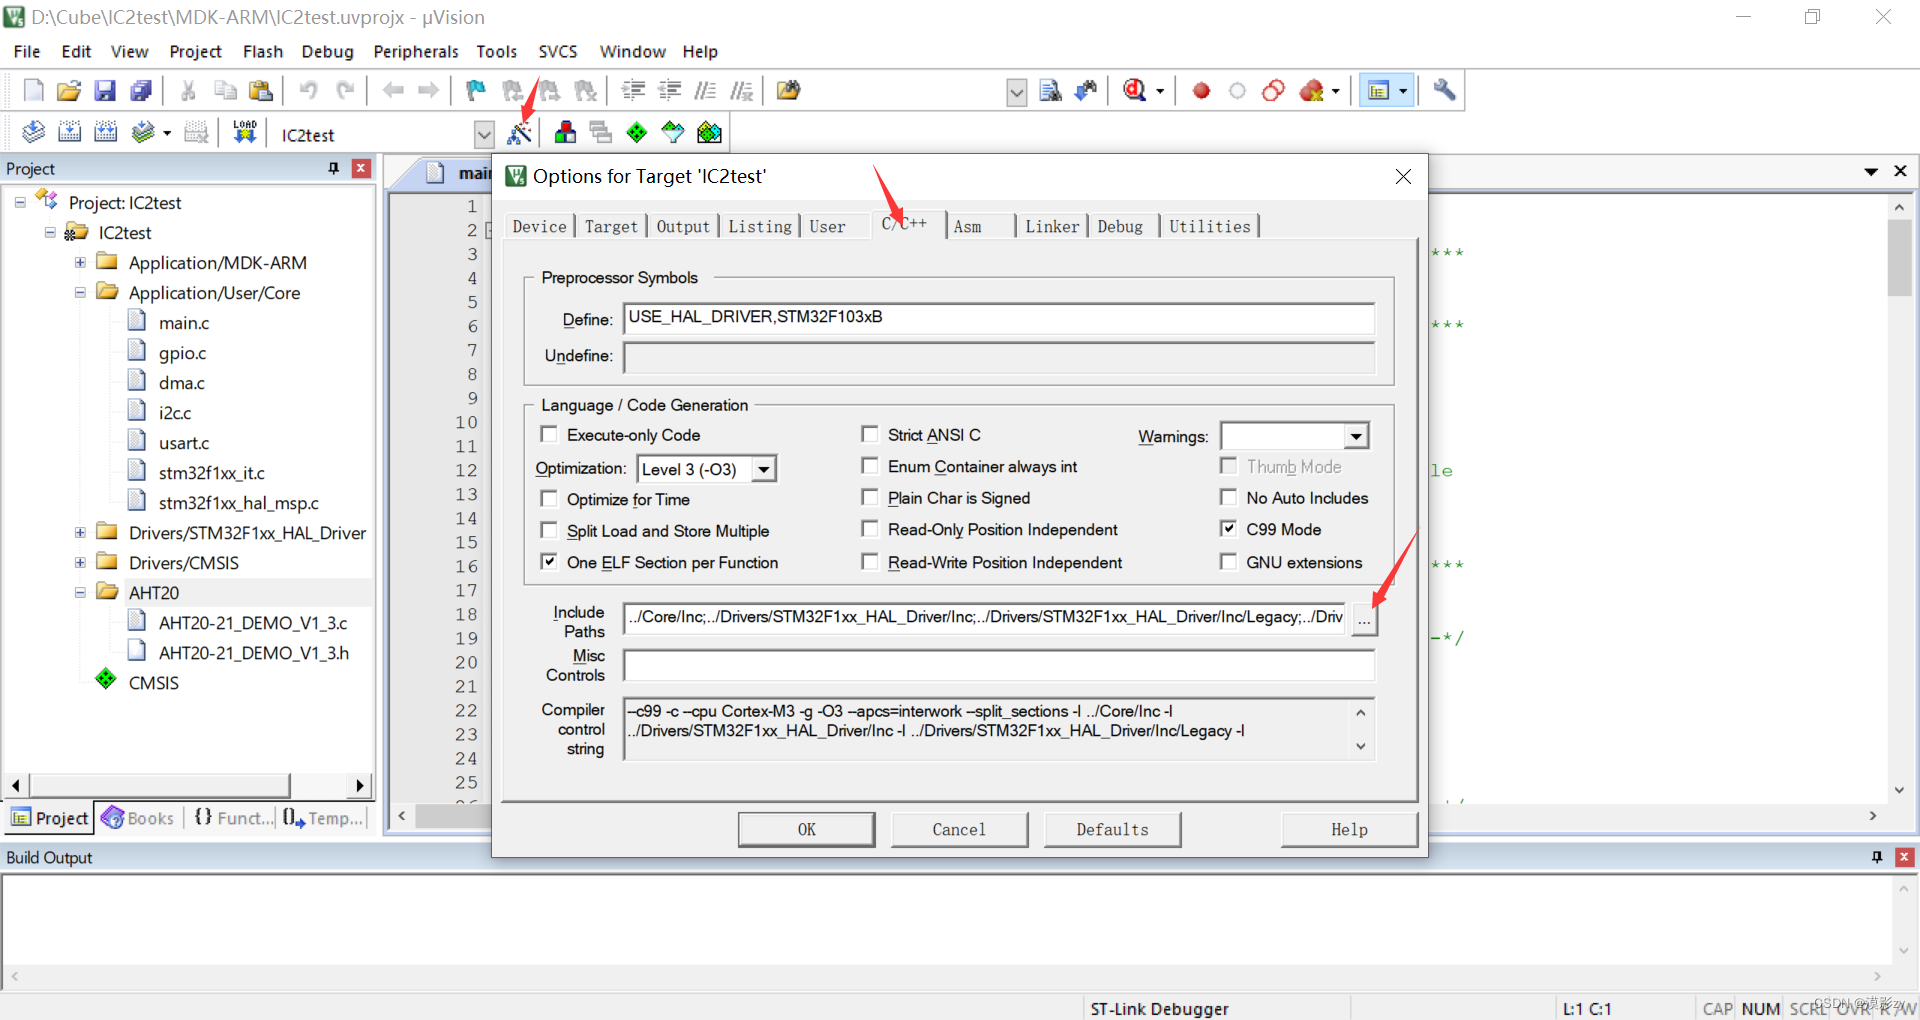This screenshot has width=1920, height=1020.
Task: Open the debug windows toolbar dropdown arrow
Action: pos(1403,91)
